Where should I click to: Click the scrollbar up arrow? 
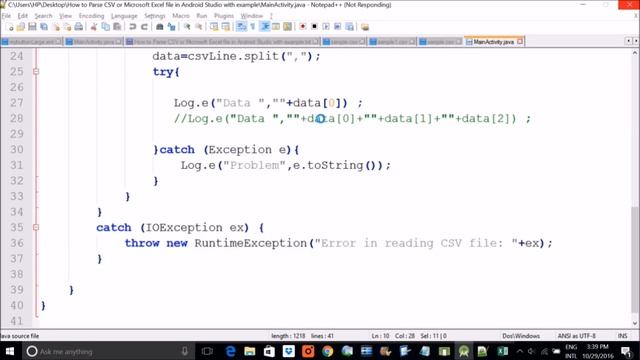click(x=635, y=53)
